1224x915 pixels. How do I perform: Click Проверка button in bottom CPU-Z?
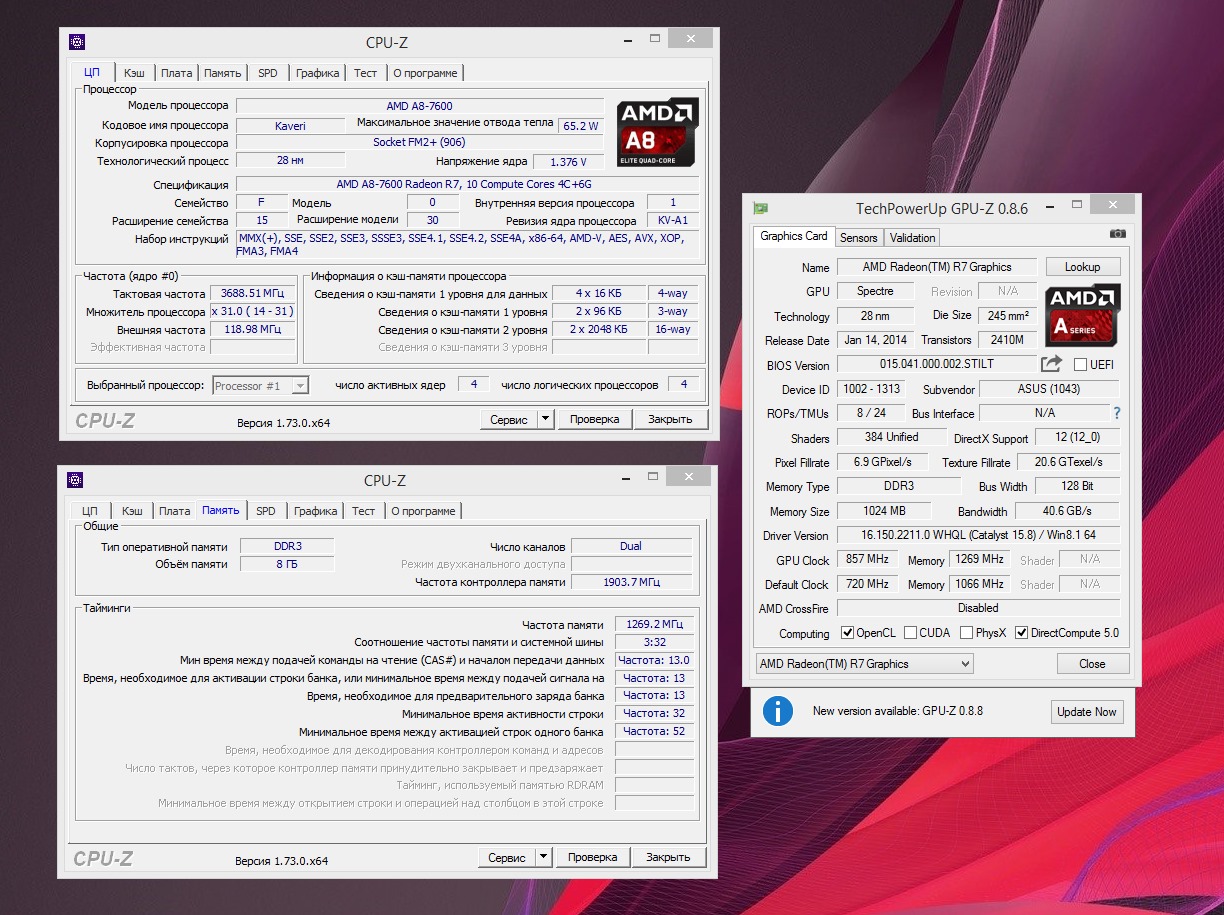point(593,857)
